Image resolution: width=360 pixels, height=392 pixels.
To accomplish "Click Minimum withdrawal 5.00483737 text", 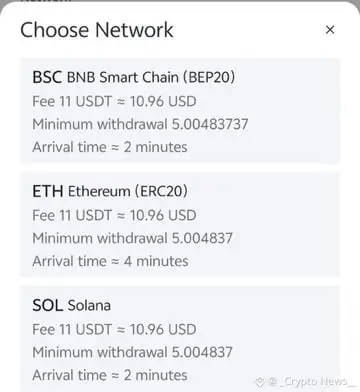I will click(x=140, y=124).
